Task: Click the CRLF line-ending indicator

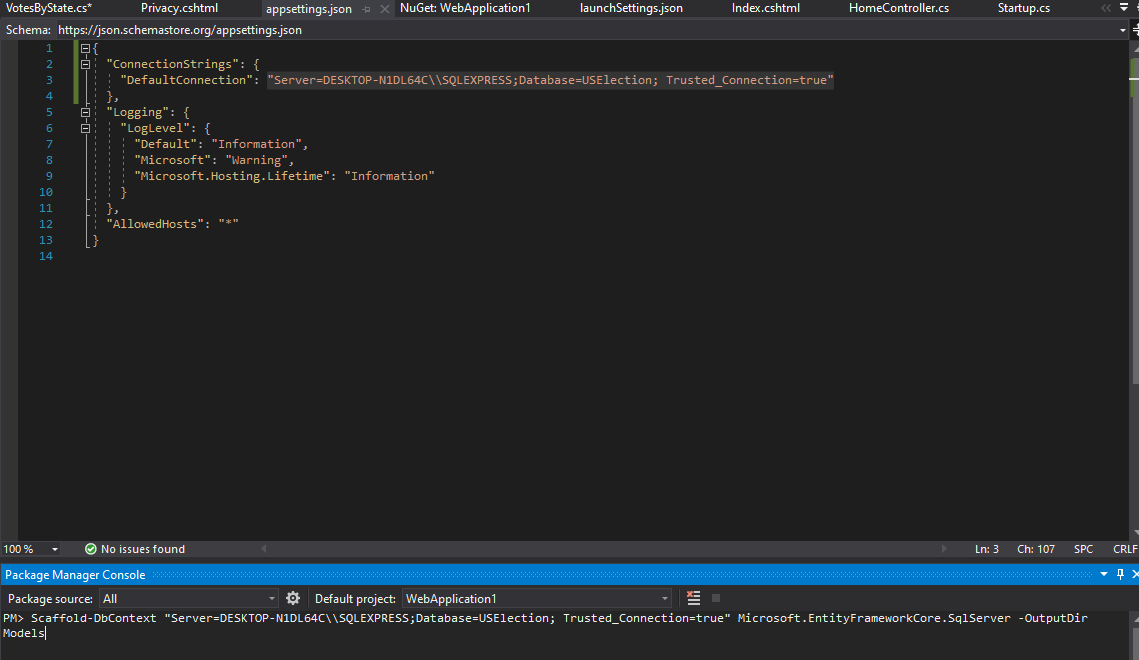Action: click(x=1125, y=548)
